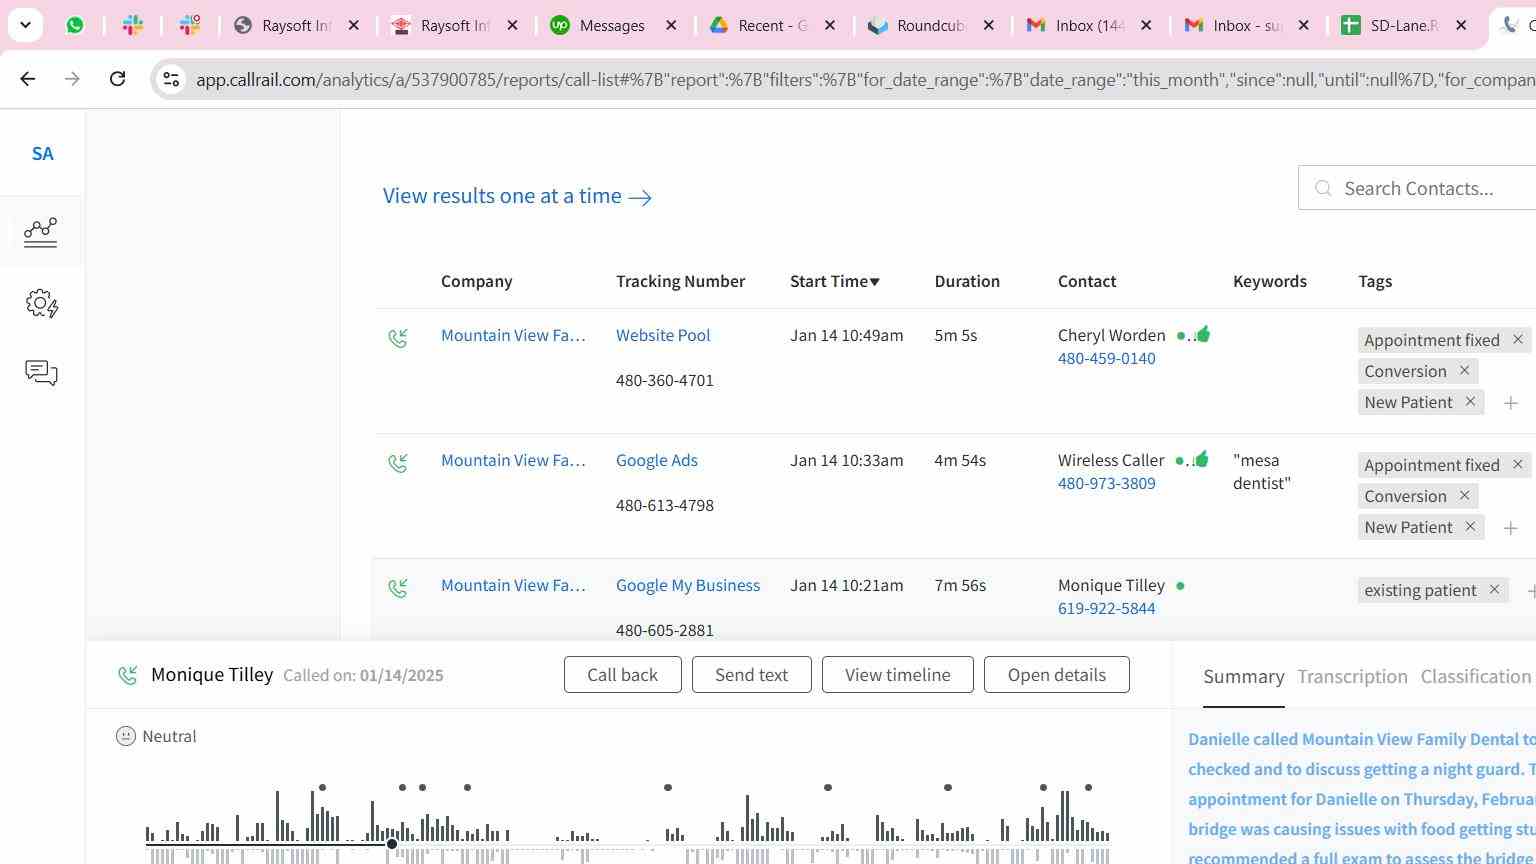
Task: Click the browser back arrow
Action: coord(28,78)
